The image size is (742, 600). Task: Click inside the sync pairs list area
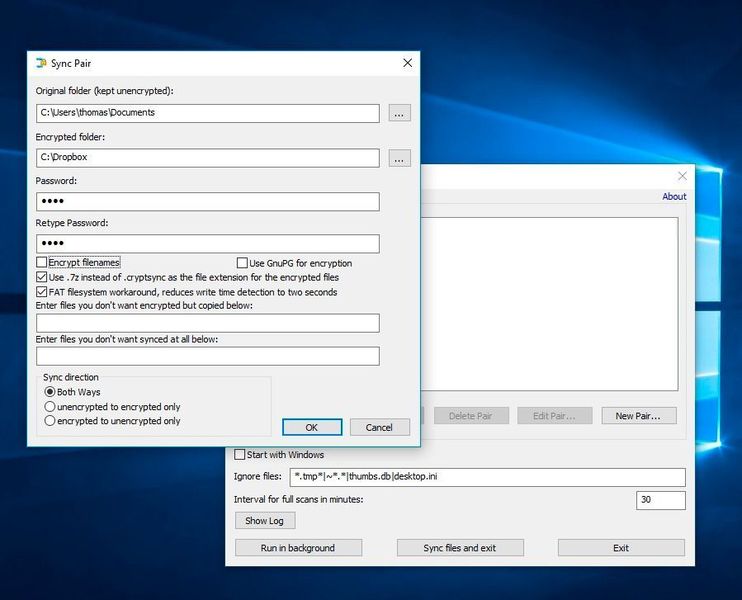click(x=549, y=304)
